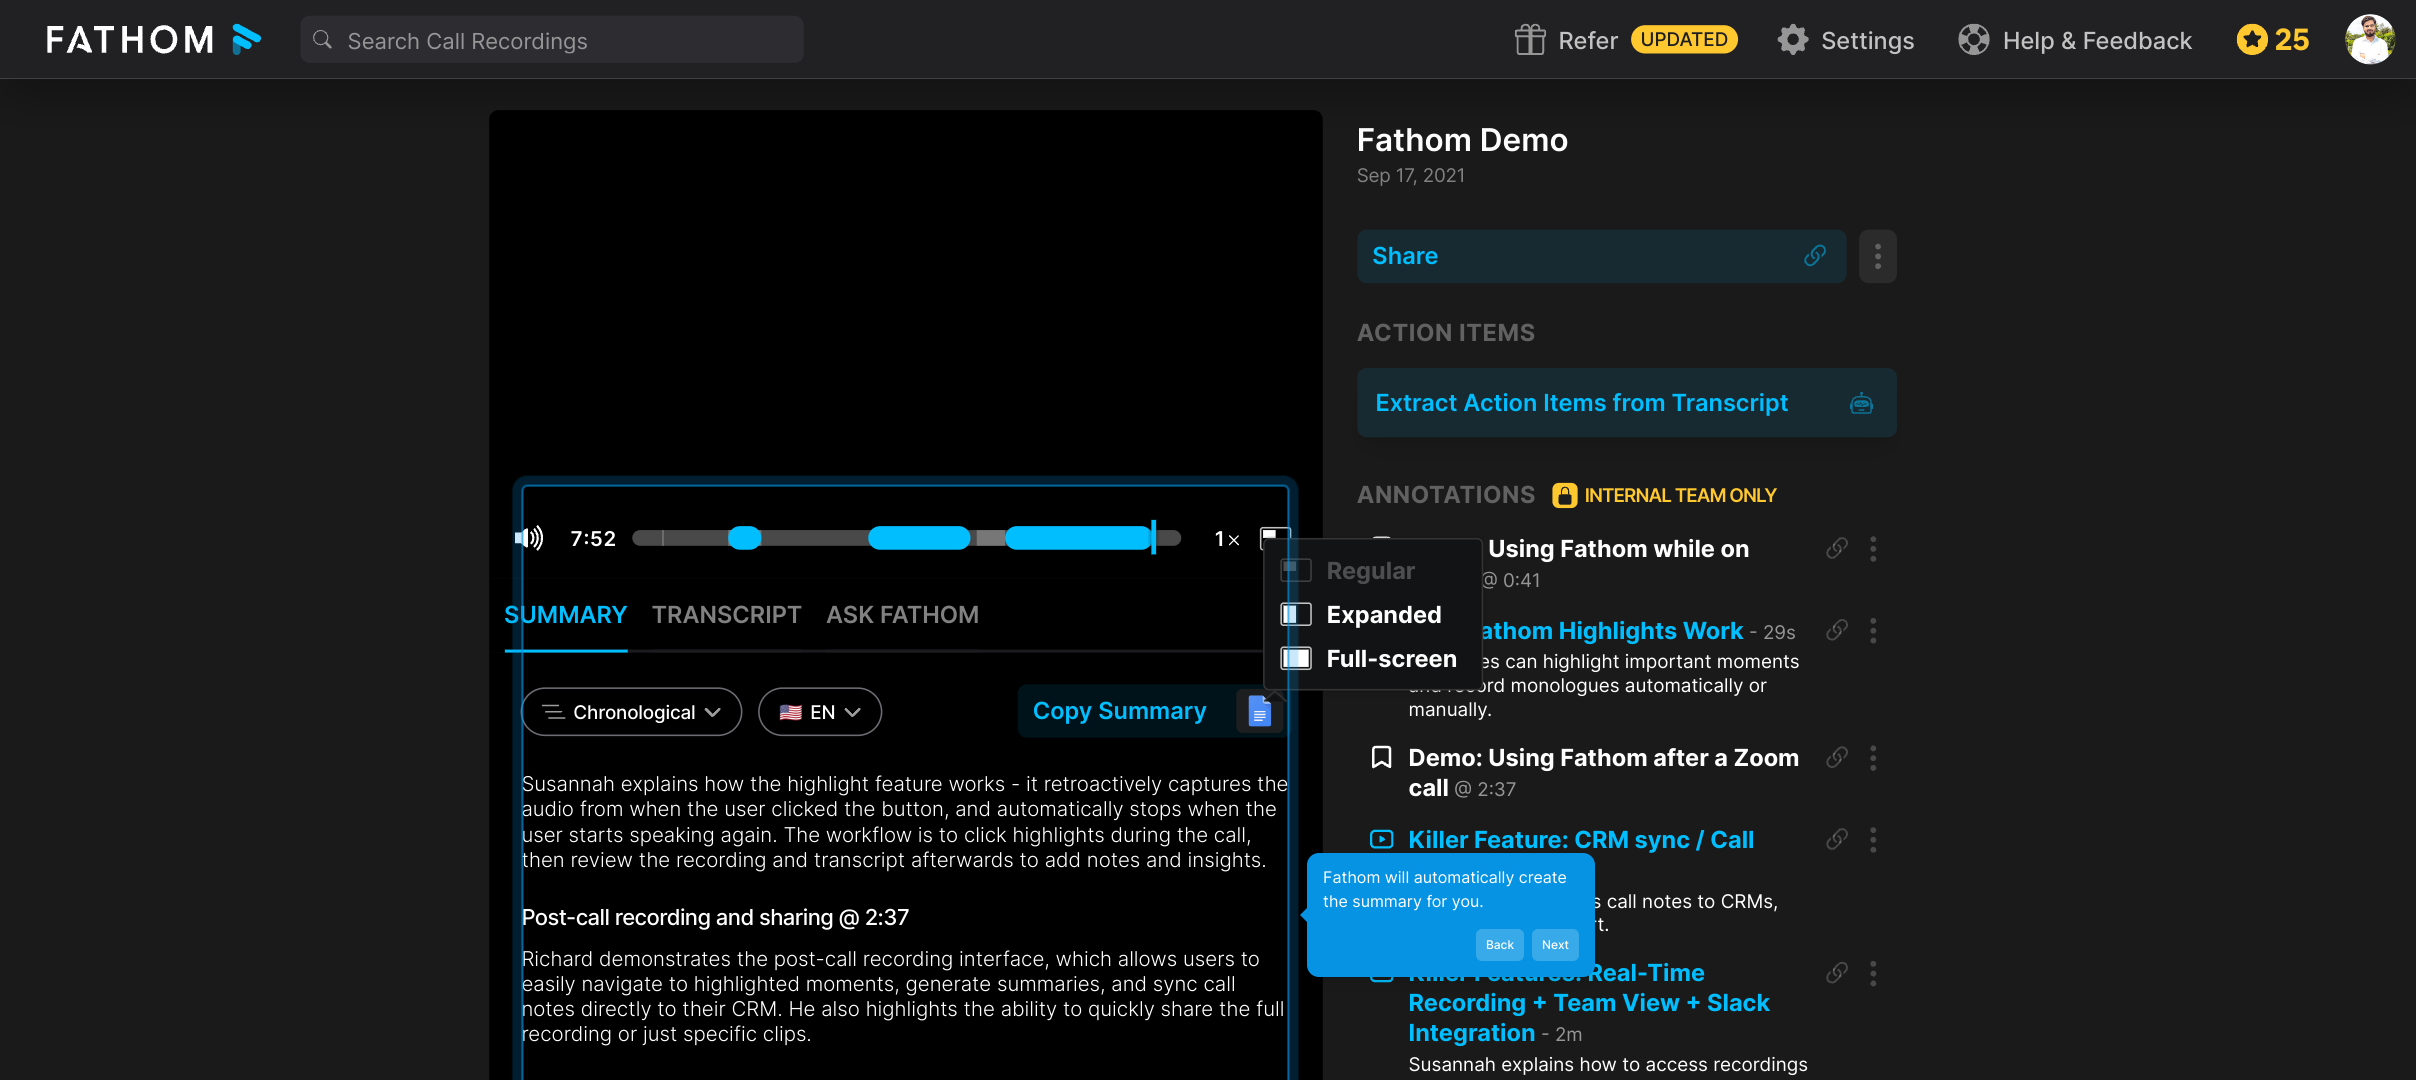Focus the Search Call Recordings field
The height and width of the screenshot is (1080, 2416).
pyautogui.click(x=552, y=40)
